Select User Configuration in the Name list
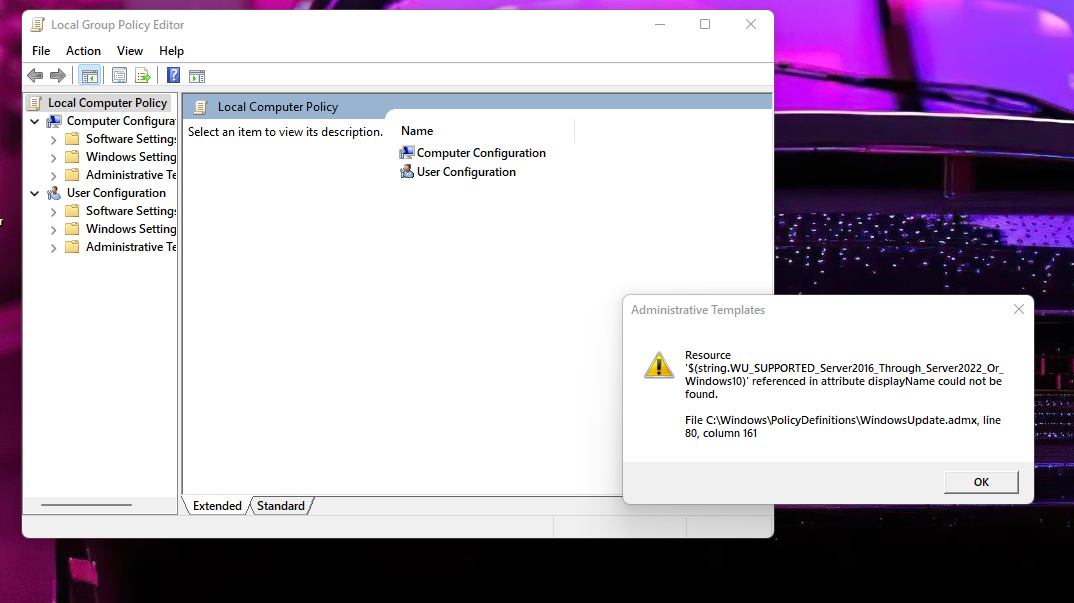Image resolution: width=1074 pixels, height=603 pixels. 465,172
